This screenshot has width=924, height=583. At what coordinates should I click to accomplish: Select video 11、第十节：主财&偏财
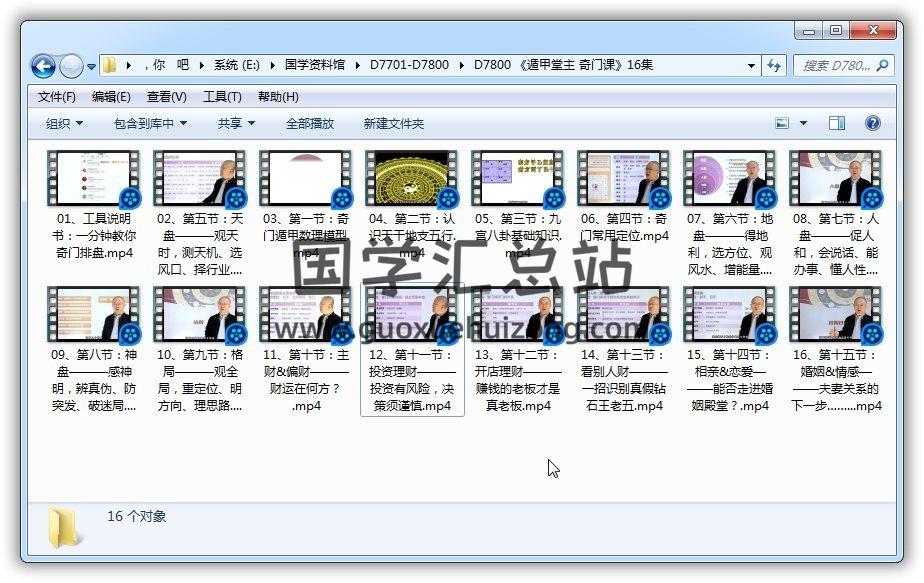point(306,350)
